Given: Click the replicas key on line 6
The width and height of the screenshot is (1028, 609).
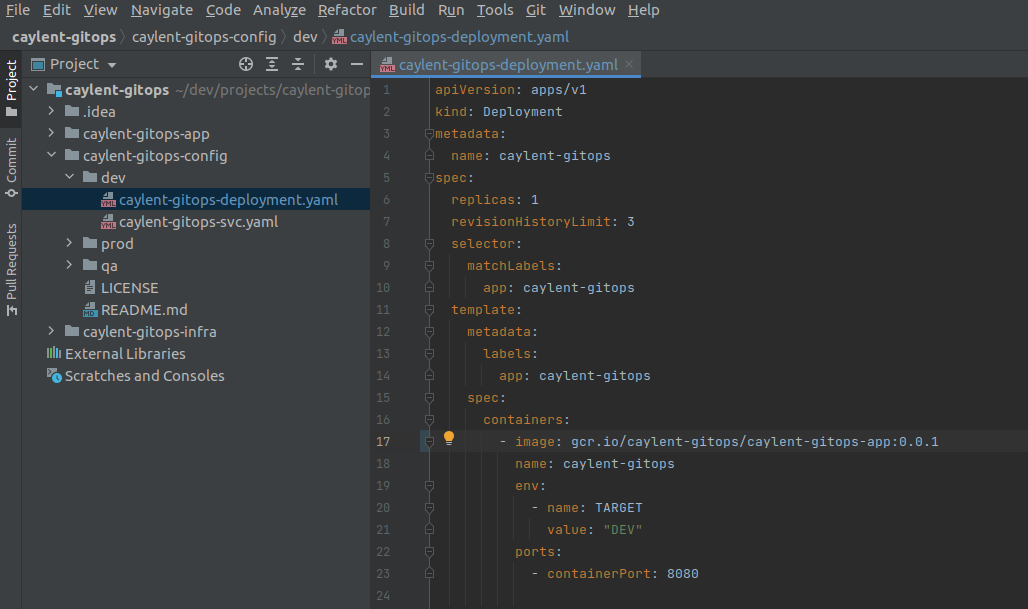Looking at the screenshot, I should [x=483, y=200].
